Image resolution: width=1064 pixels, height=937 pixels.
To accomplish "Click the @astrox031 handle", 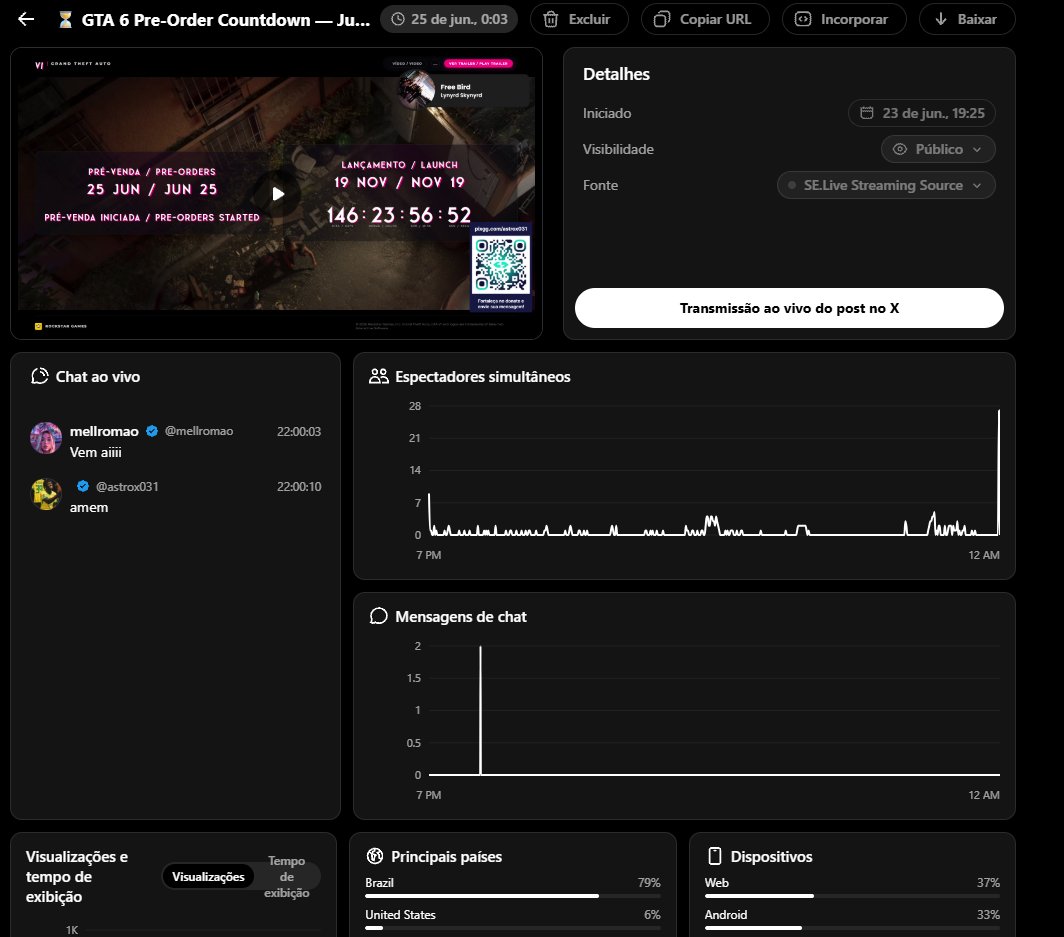I will 127,486.
